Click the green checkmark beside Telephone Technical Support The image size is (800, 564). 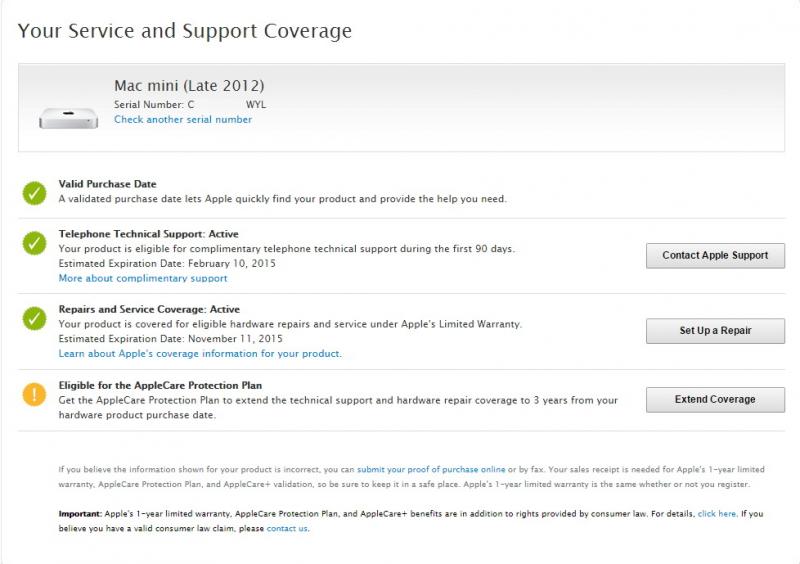(x=34, y=243)
